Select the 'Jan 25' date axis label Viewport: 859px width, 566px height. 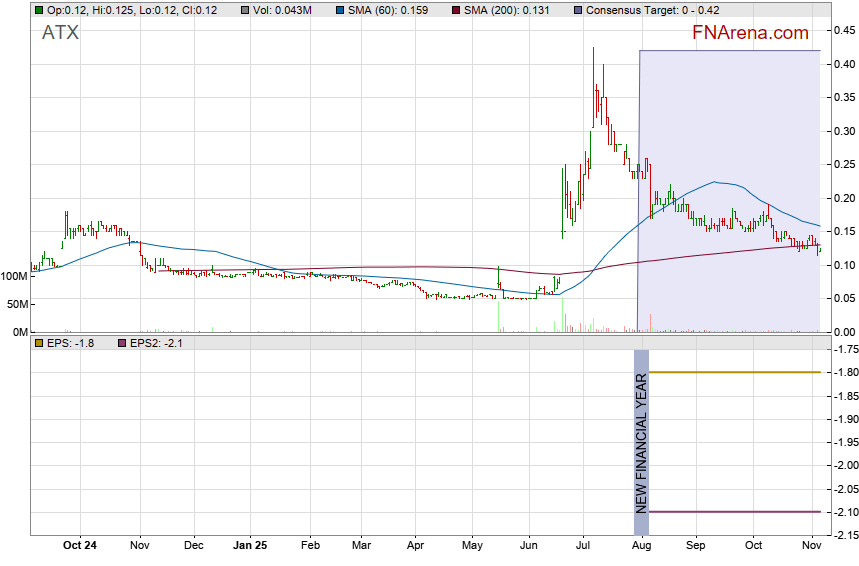click(250, 545)
